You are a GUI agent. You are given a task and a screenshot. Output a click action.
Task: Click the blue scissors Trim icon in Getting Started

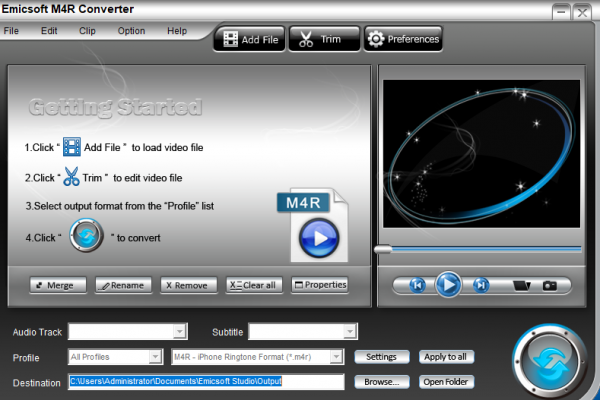click(71, 177)
